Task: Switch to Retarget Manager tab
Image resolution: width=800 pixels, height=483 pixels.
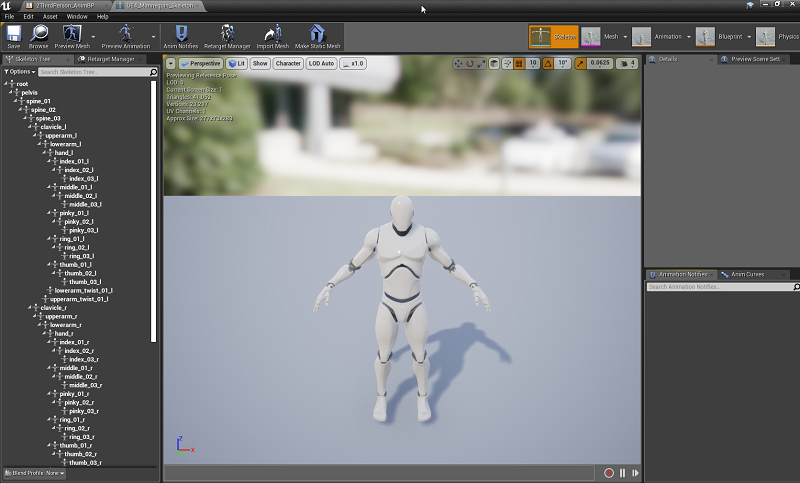Action: (x=111, y=59)
